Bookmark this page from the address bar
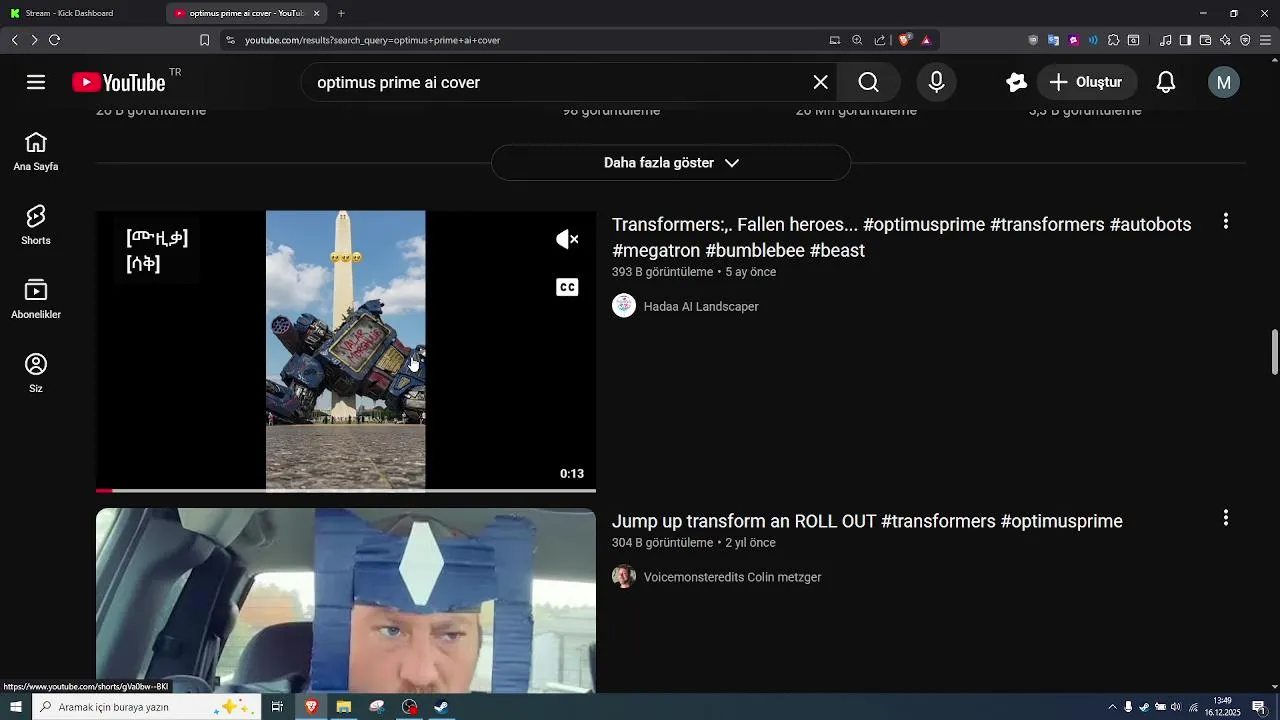Screen dimensions: 1280x720 (x=204, y=40)
